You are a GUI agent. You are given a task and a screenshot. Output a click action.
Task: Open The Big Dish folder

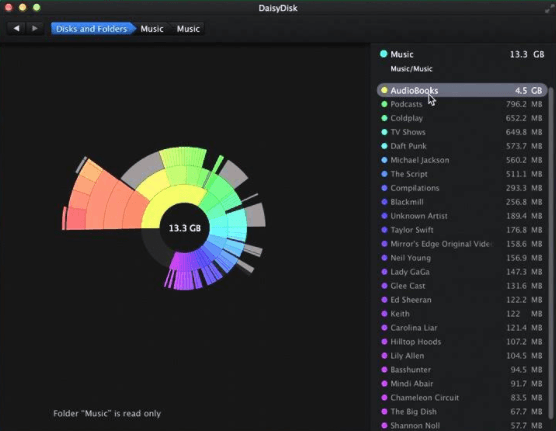coord(462,411)
